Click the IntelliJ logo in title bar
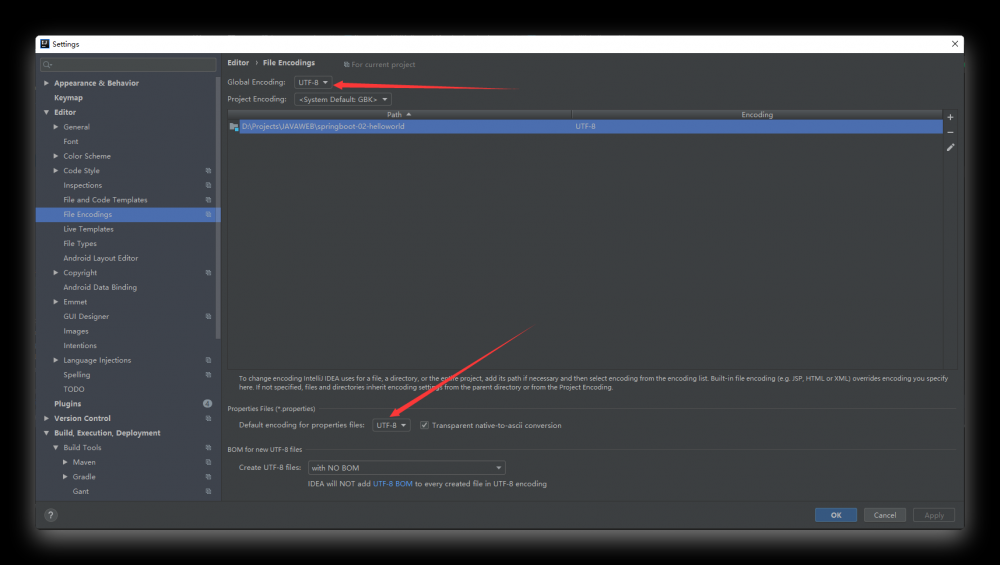Viewport: 1000px width, 565px height. pos(45,44)
